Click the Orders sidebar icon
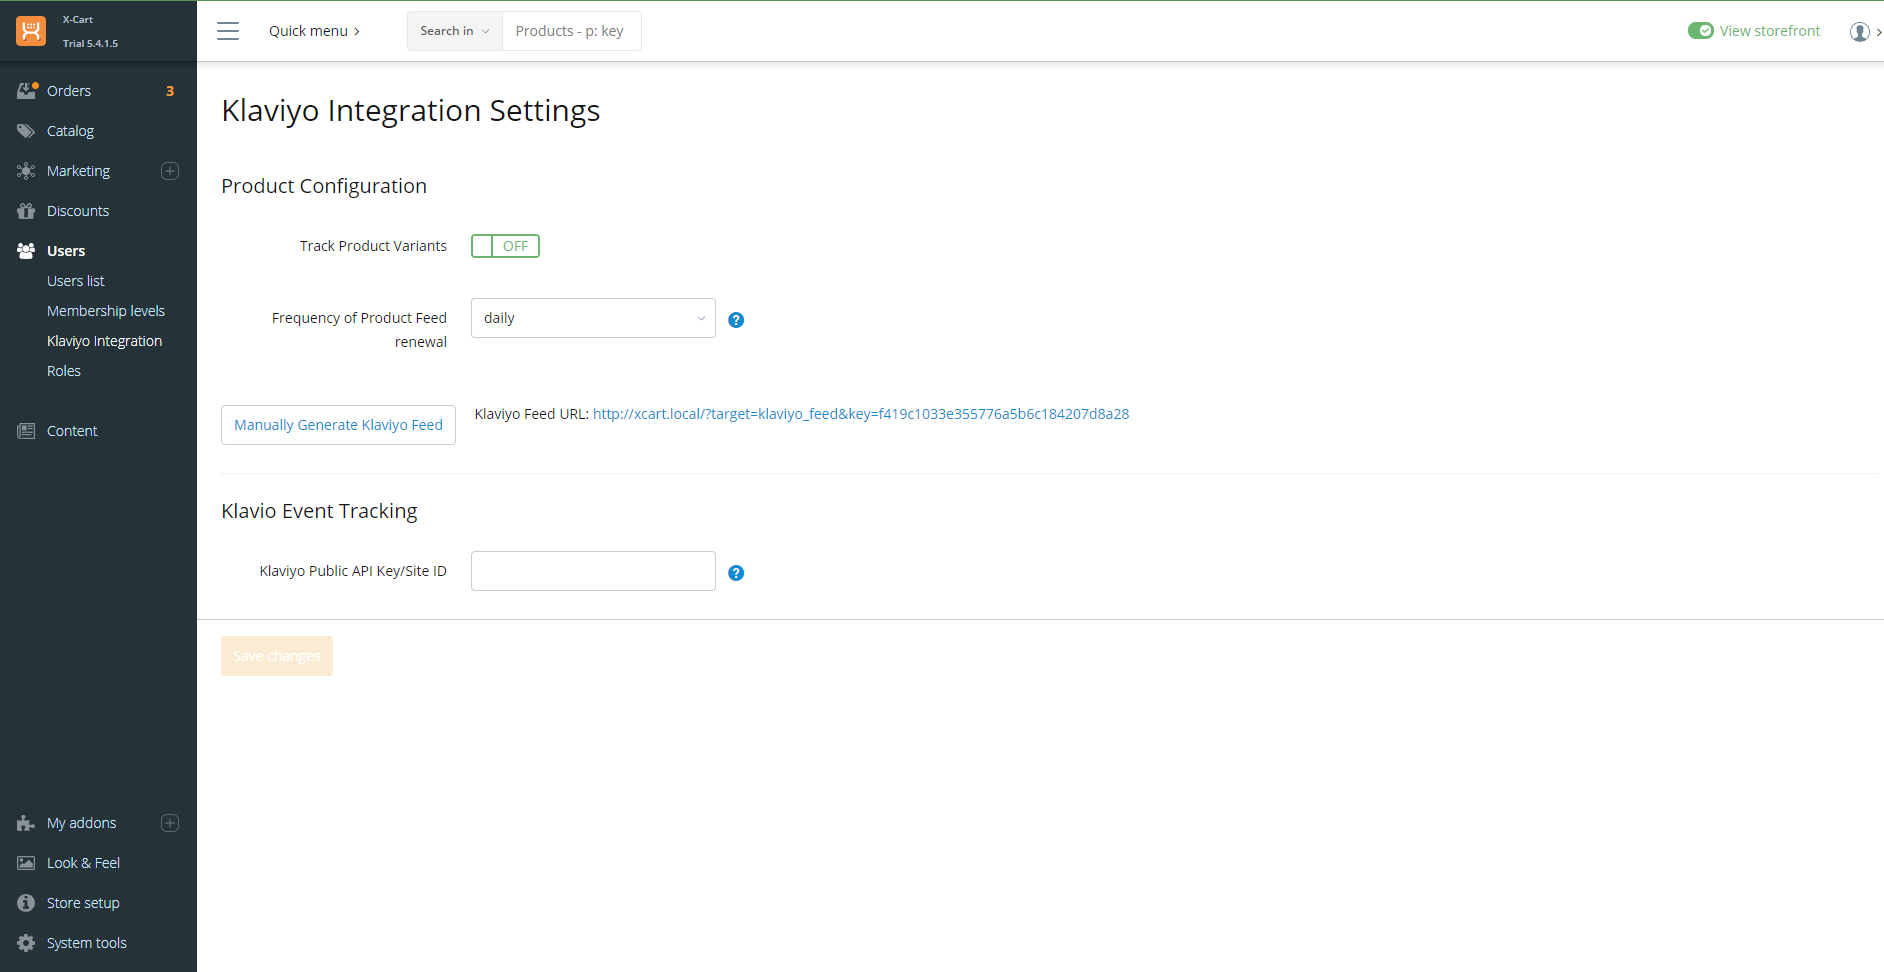 click(x=27, y=91)
